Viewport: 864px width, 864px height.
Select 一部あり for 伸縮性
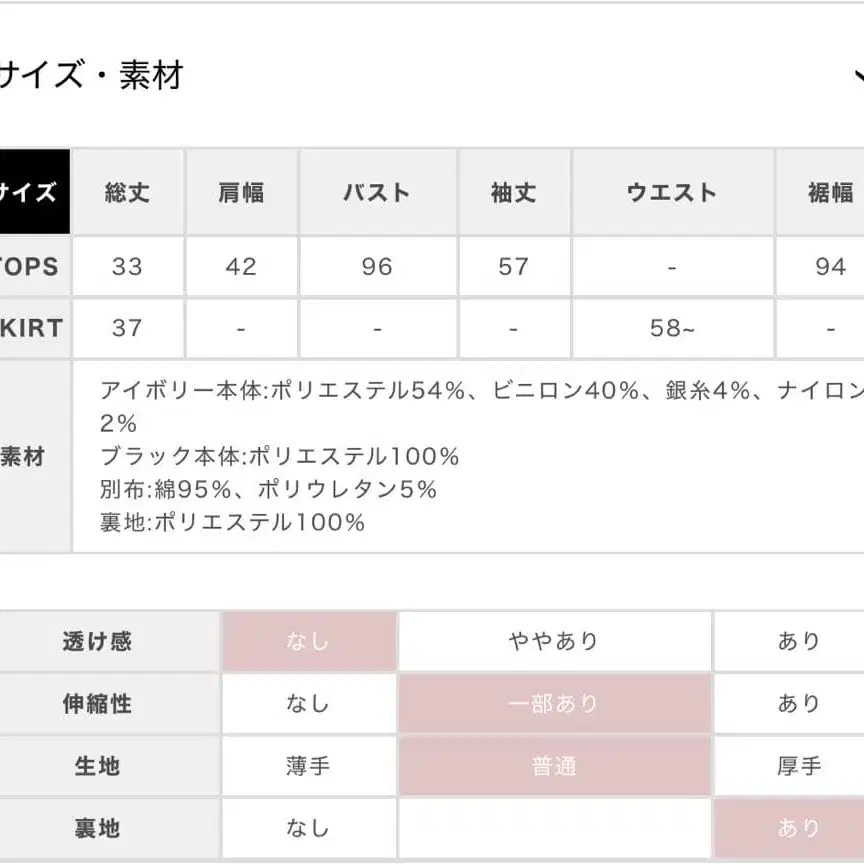pos(554,704)
